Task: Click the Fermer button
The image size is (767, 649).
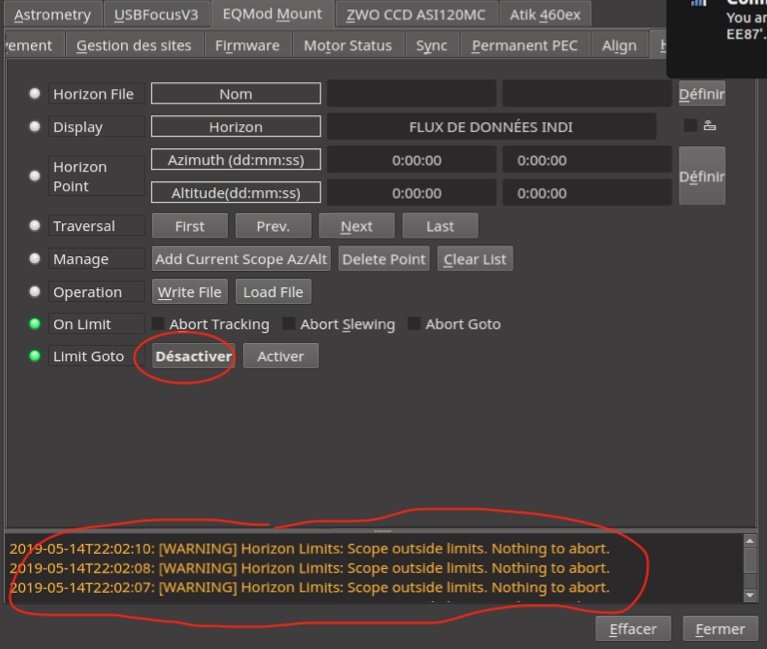Action: pyautogui.click(x=720, y=628)
